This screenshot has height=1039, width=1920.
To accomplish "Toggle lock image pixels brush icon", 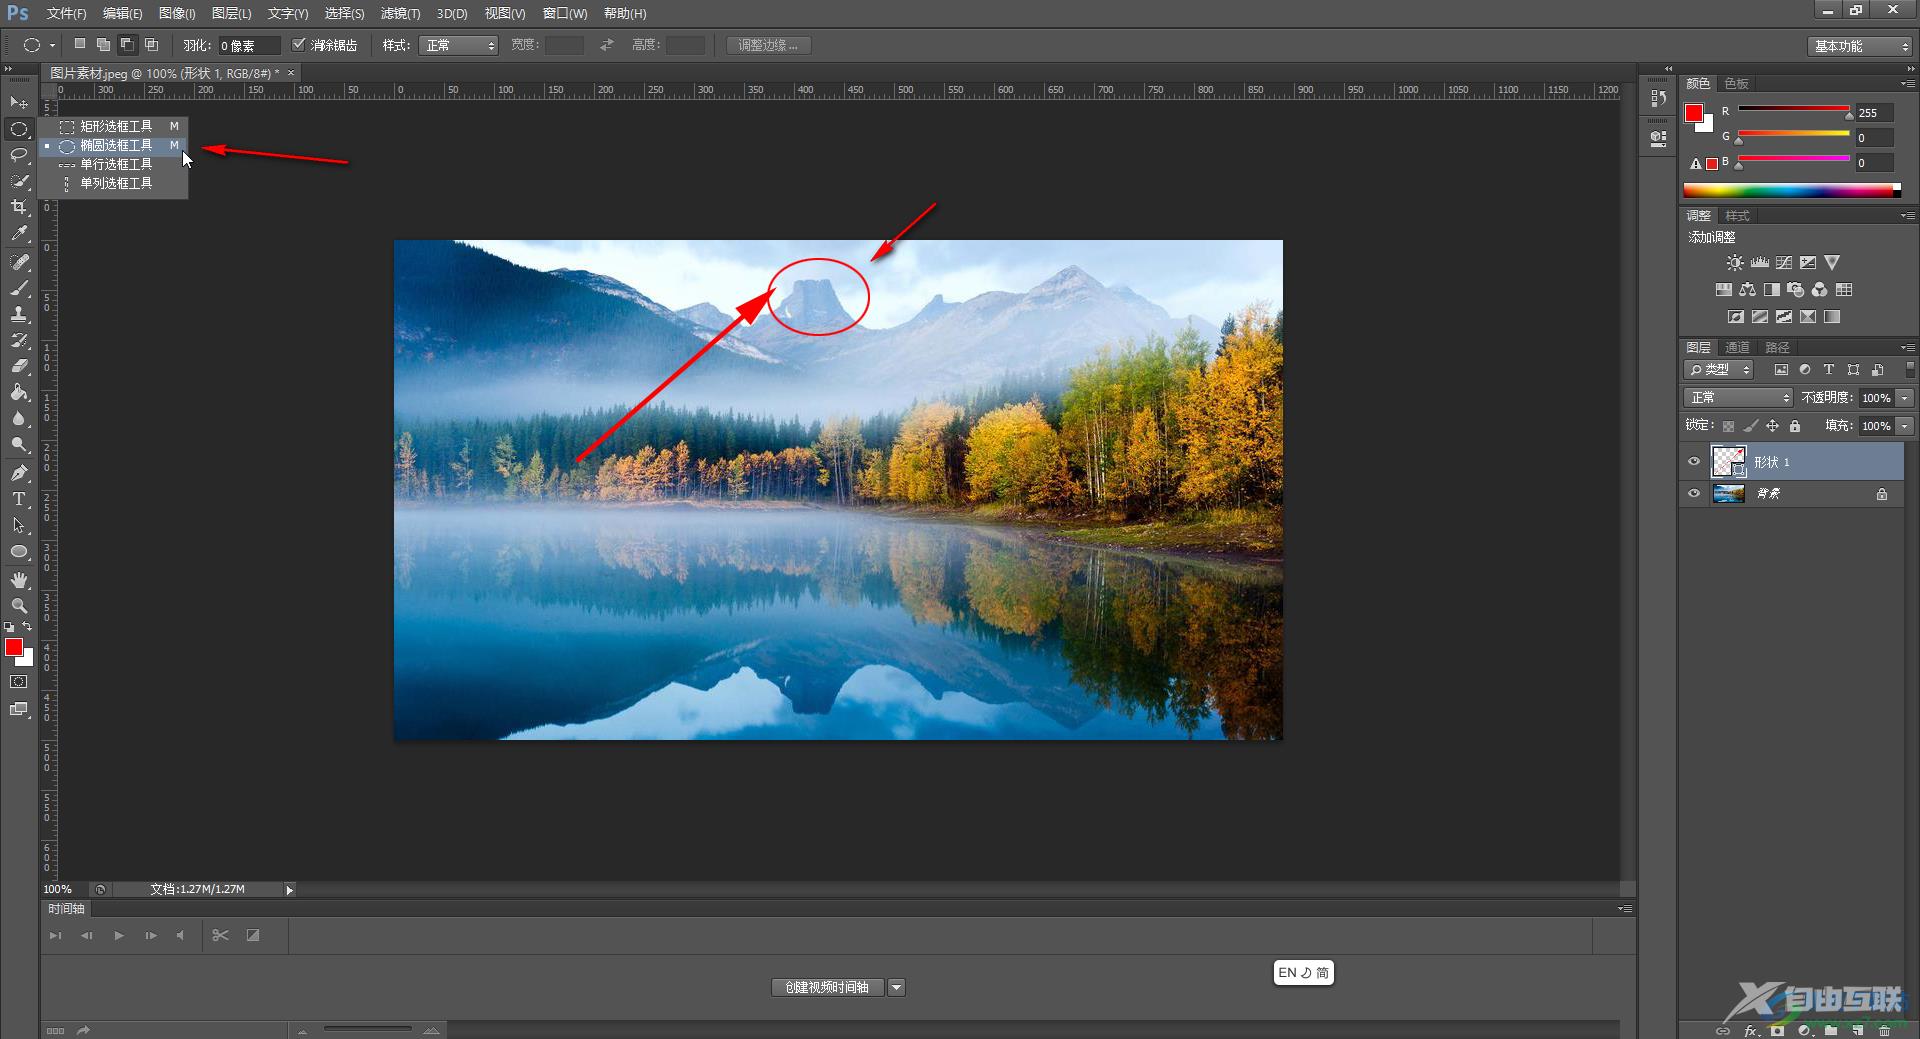I will pyautogui.click(x=1750, y=426).
